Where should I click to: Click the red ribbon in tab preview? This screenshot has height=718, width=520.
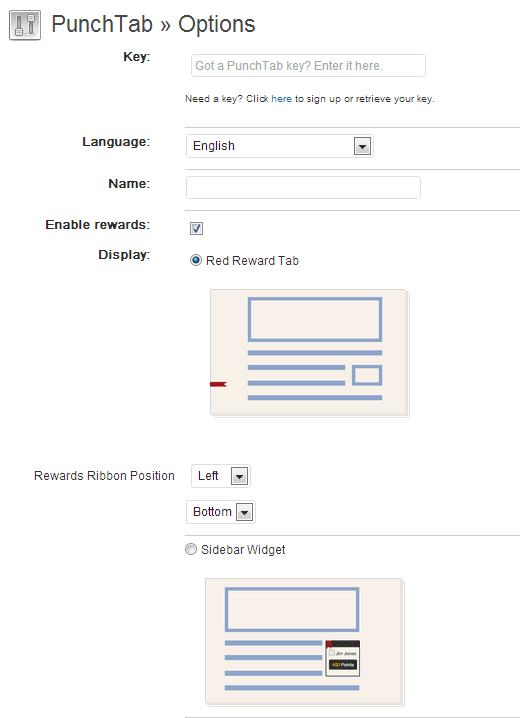click(x=218, y=384)
